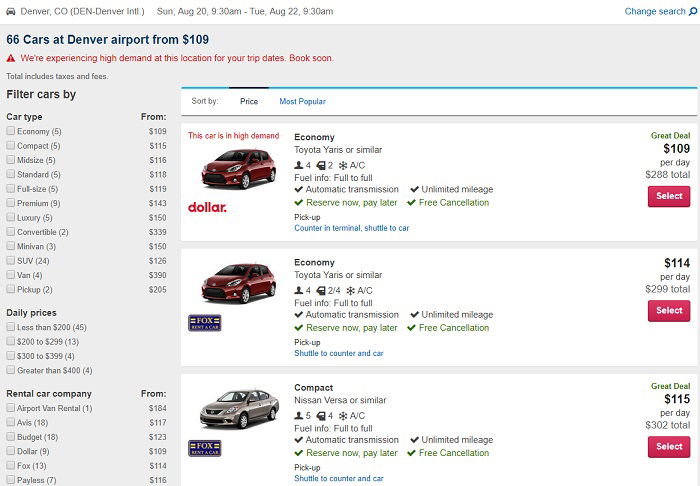Open the Change search link

[654, 11]
